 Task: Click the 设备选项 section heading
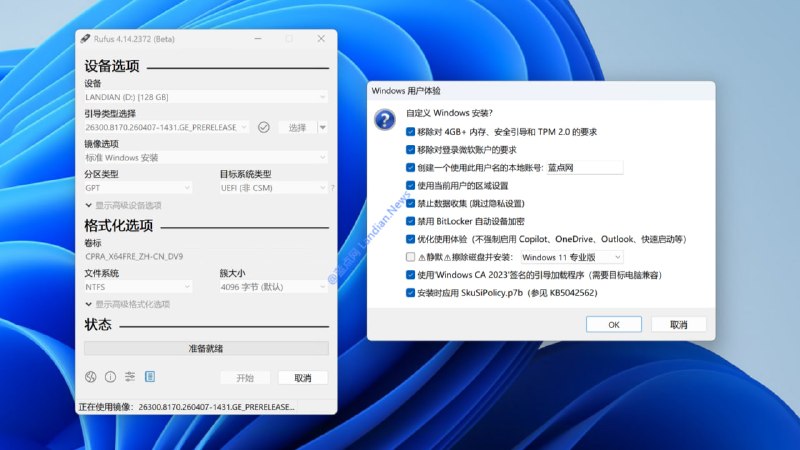pos(112,66)
